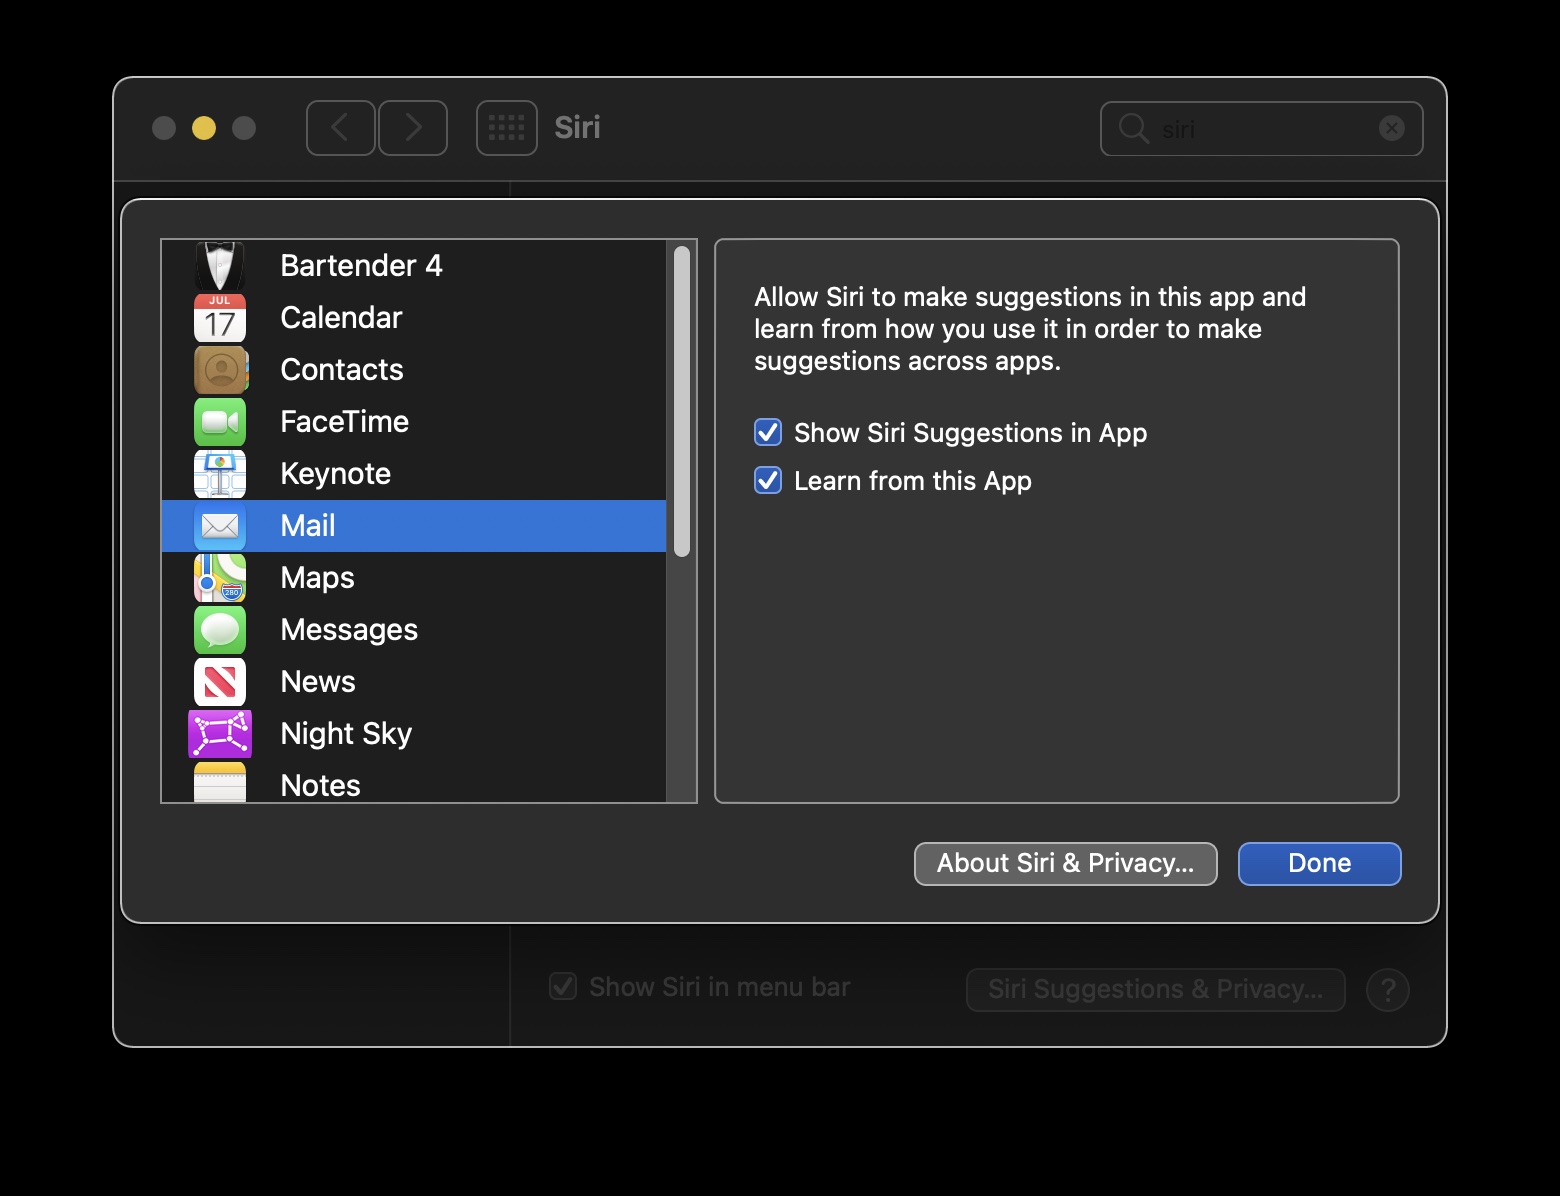Image resolution: width=1560 pixels, height=1196 pixels.
Task: Toggle Show Siri in menu bar
Action: coord(563,987)
